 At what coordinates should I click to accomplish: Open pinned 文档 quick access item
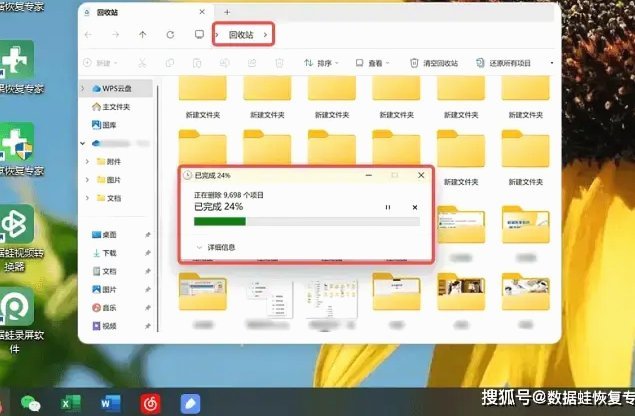click(x=104, y=271)
